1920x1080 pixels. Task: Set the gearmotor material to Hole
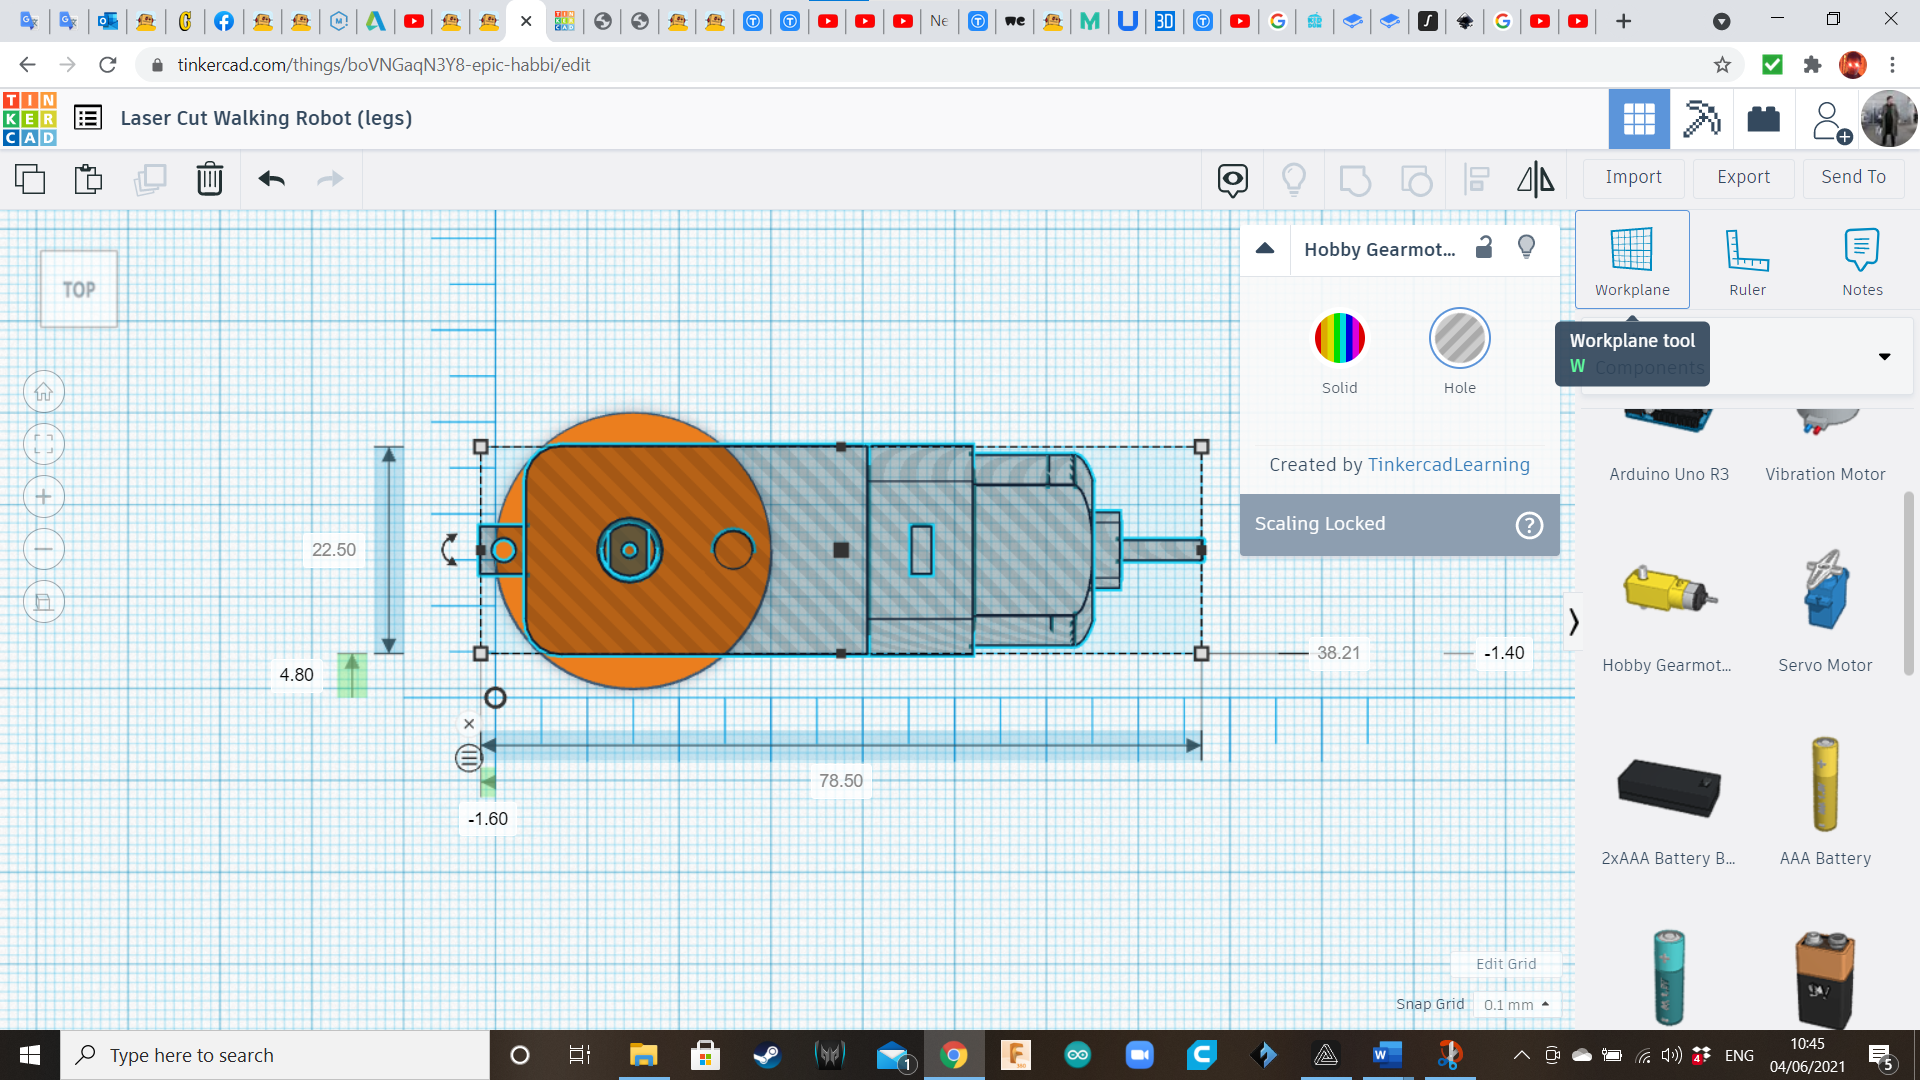[x=1460, y=338]
